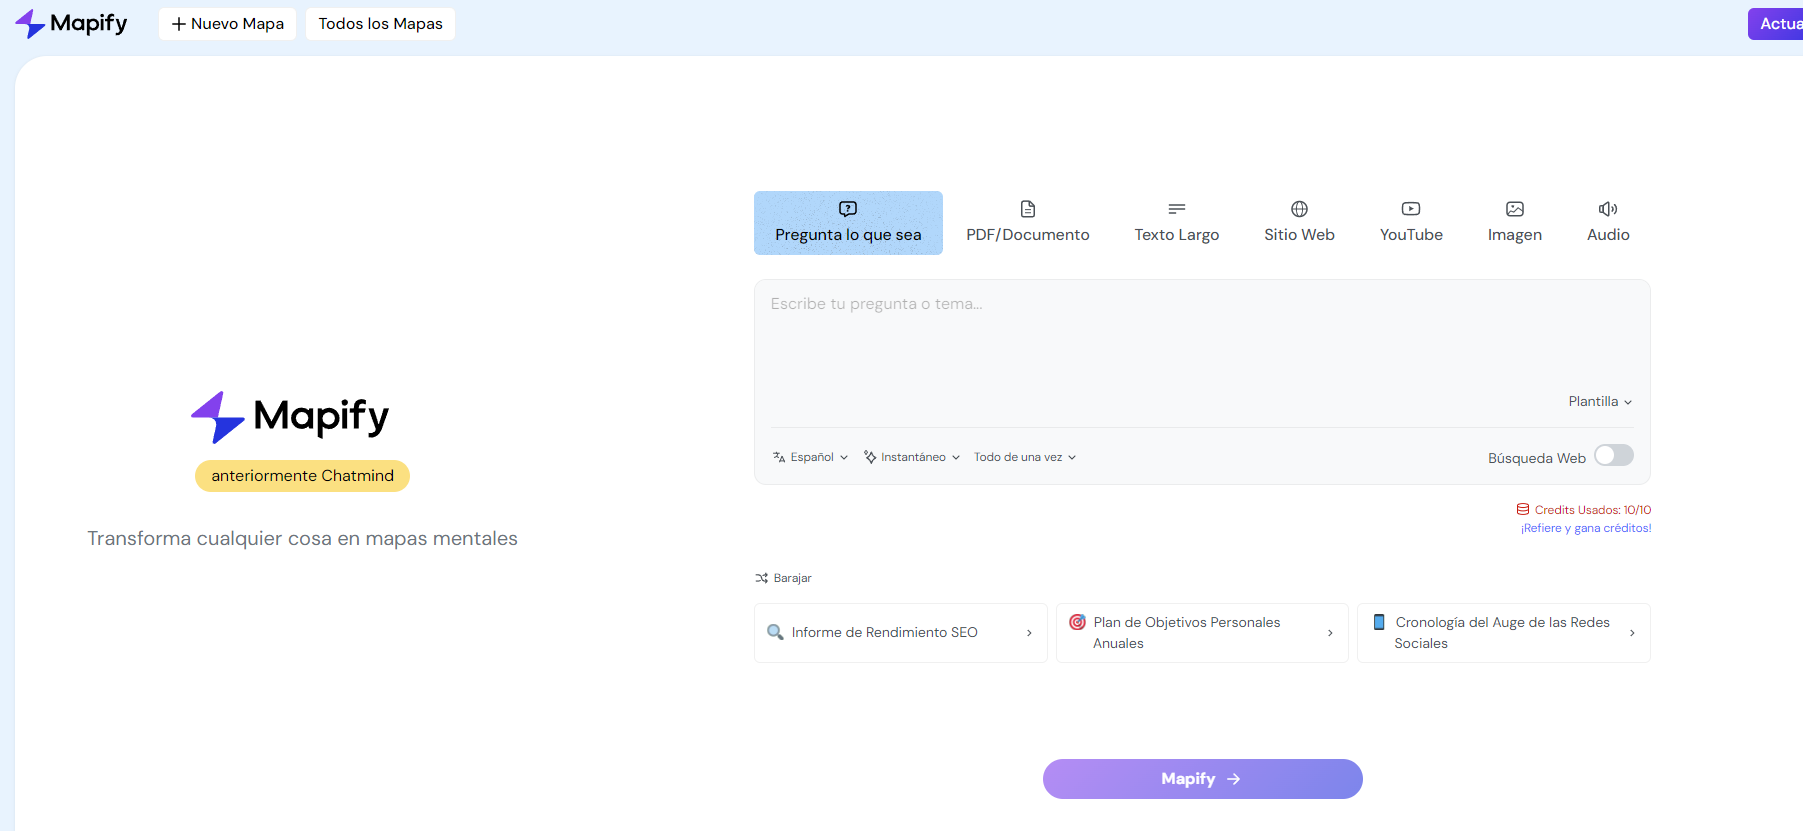Expand the Todo de una vez dropdown
The height and width of the screenshot is (831, 1803).
click(1024, 457)
